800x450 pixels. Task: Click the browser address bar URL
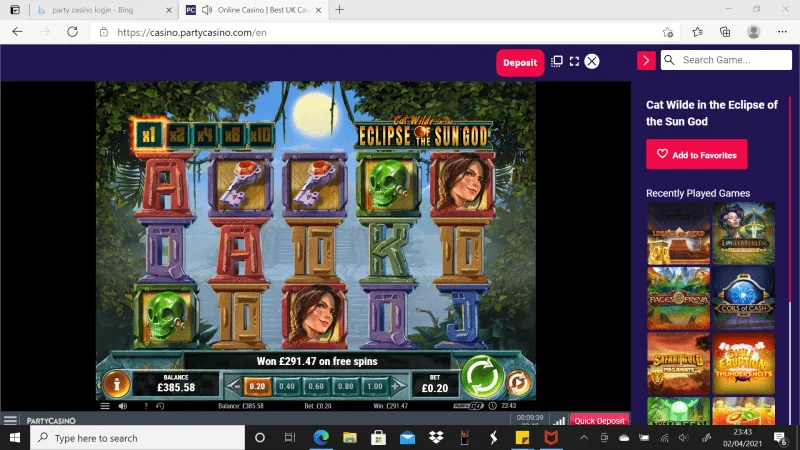(x=191, y=32)
